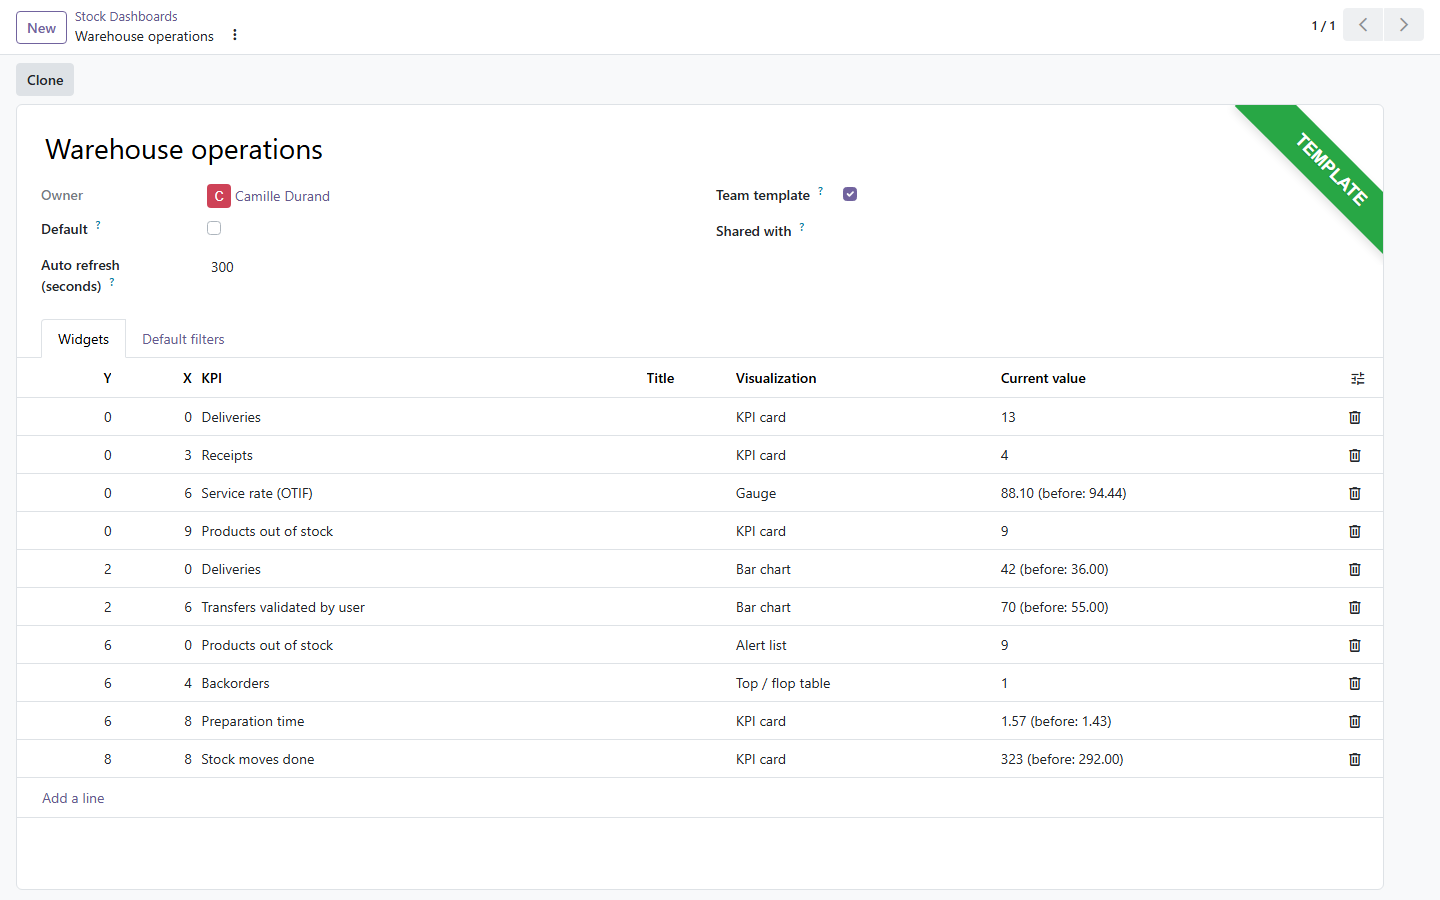Sort by the Title column header

(687, 378)
